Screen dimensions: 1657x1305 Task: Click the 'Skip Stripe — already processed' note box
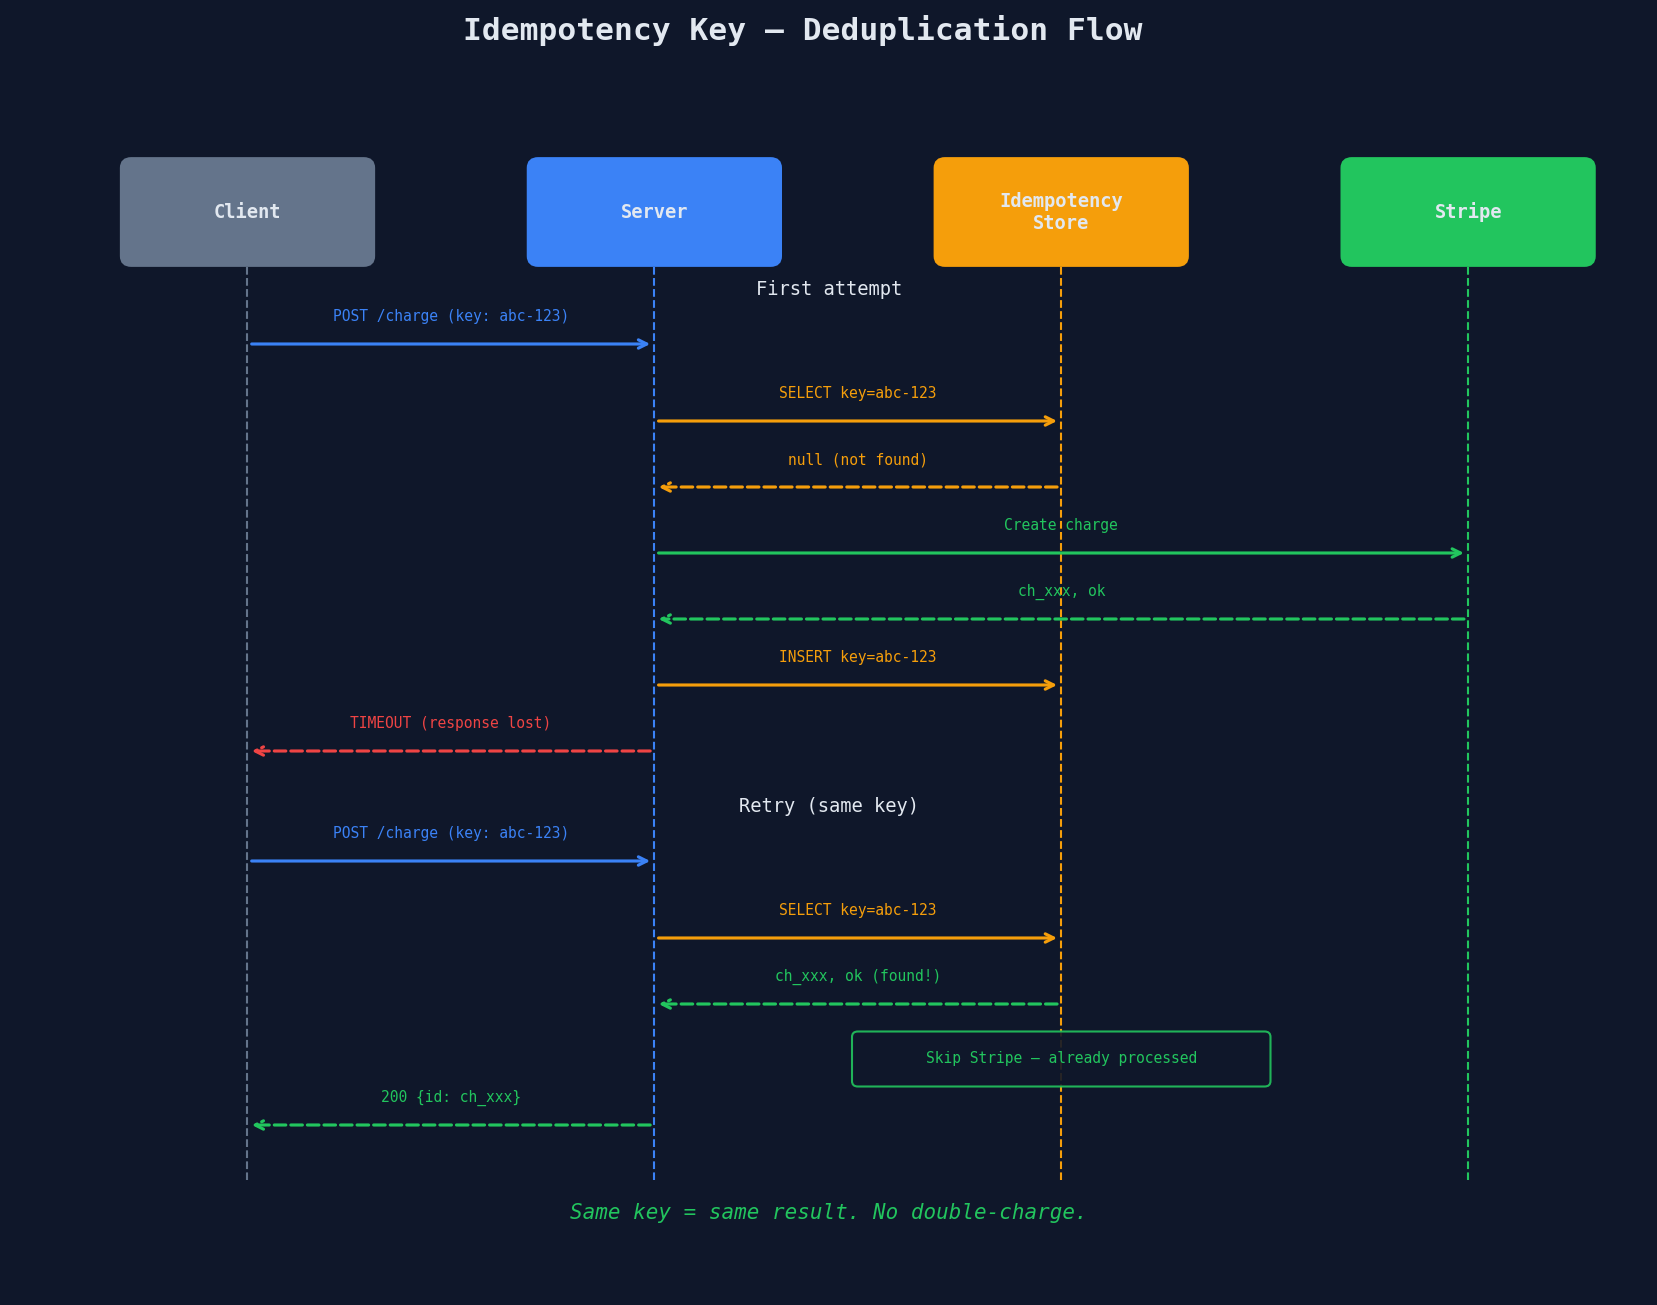pyautogui.click(x=1061, y=1059)
